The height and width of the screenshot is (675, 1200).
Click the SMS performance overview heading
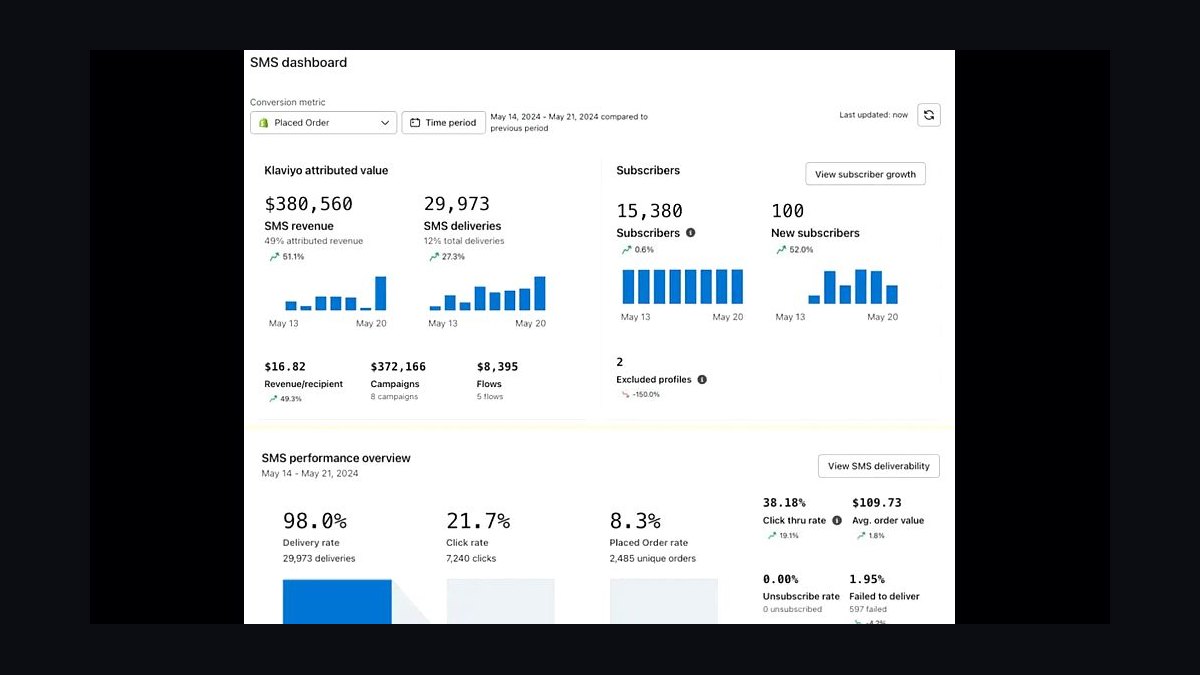pyautogui.click(x=336, y=458)
